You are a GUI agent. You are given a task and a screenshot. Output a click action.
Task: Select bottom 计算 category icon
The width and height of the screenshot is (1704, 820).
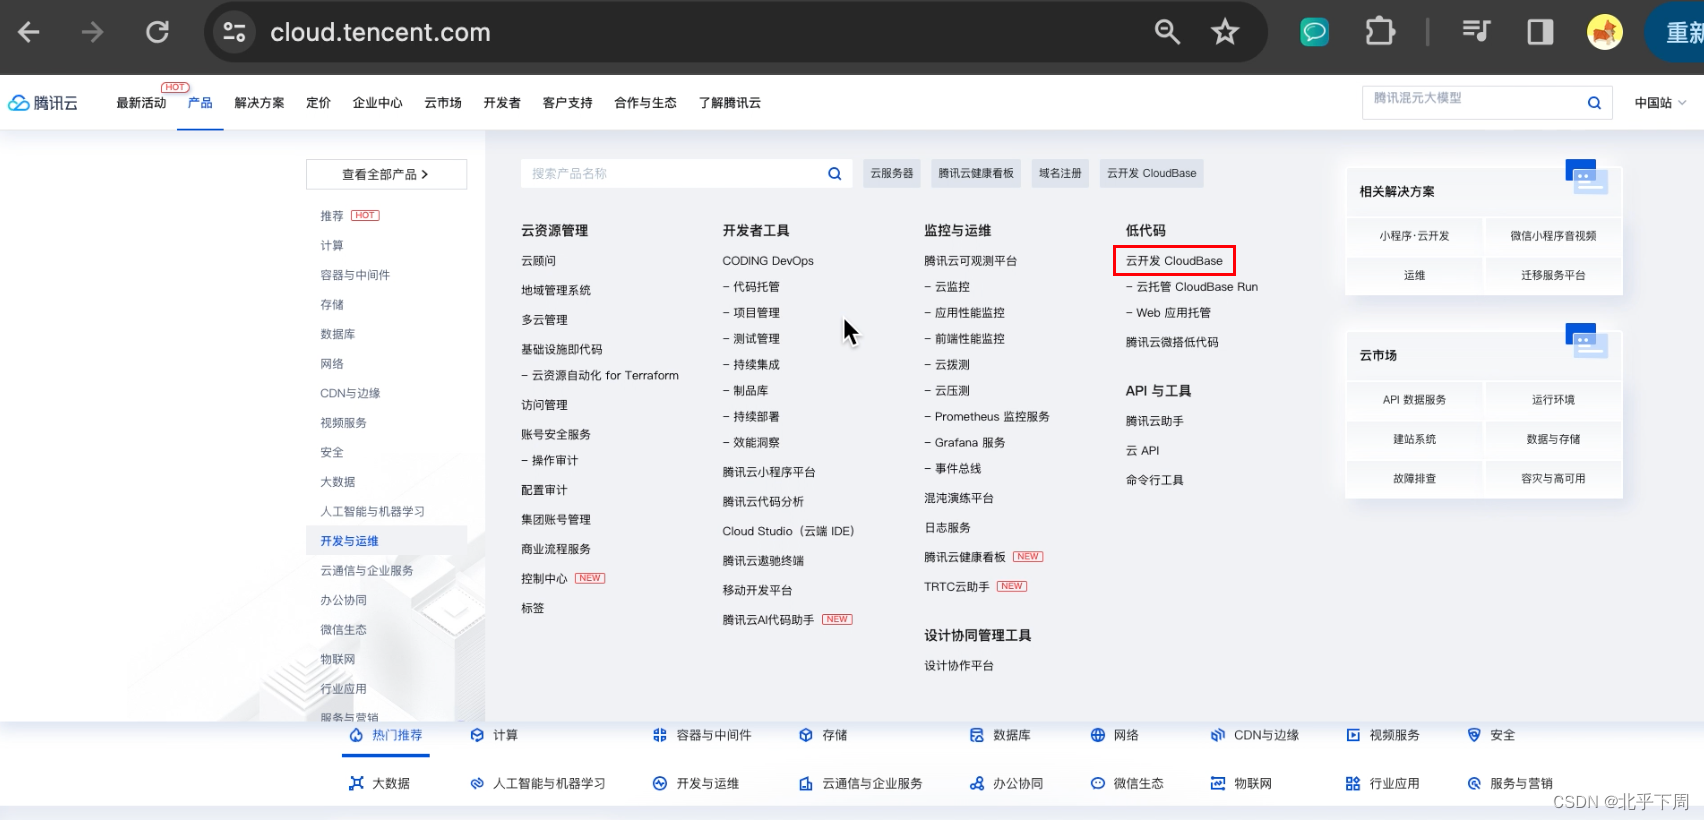click(x=477, y=735)
